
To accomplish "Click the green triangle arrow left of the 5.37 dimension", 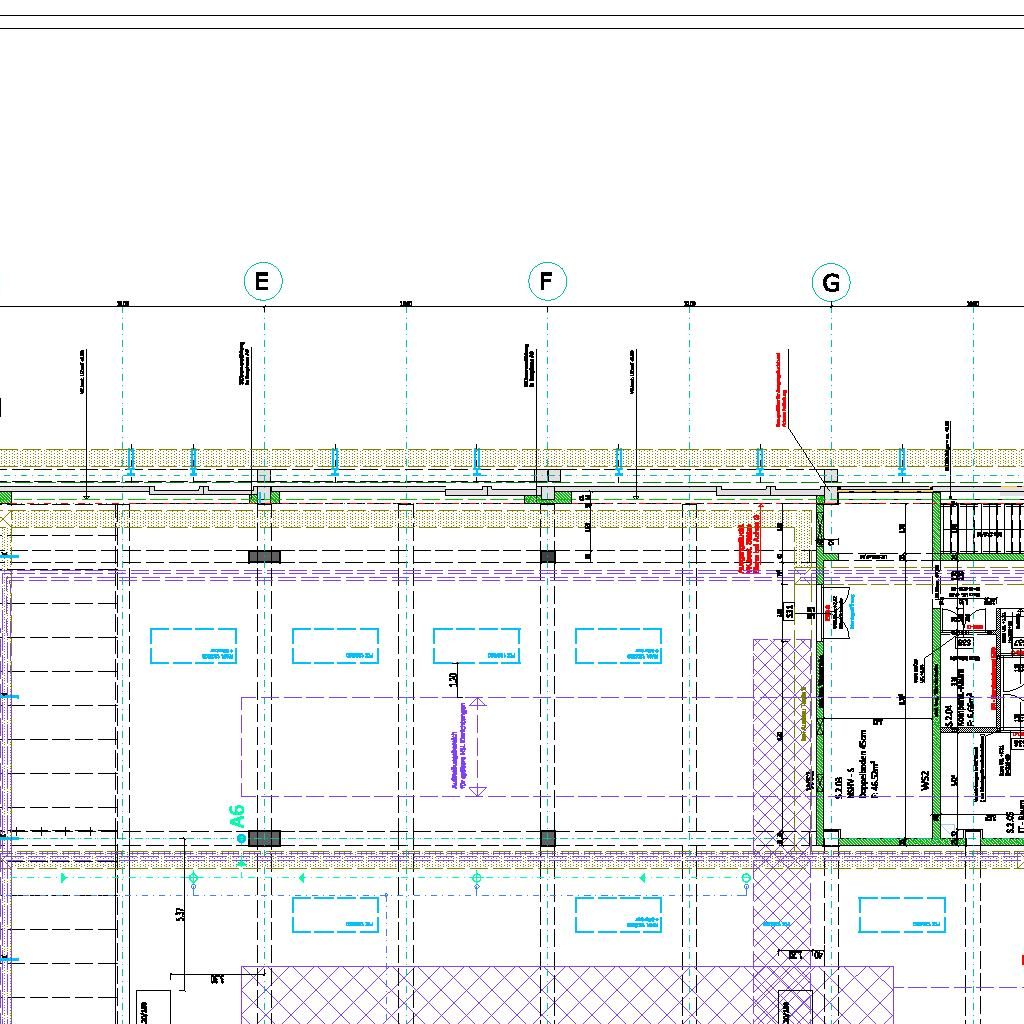I will [x=63, y=878].
